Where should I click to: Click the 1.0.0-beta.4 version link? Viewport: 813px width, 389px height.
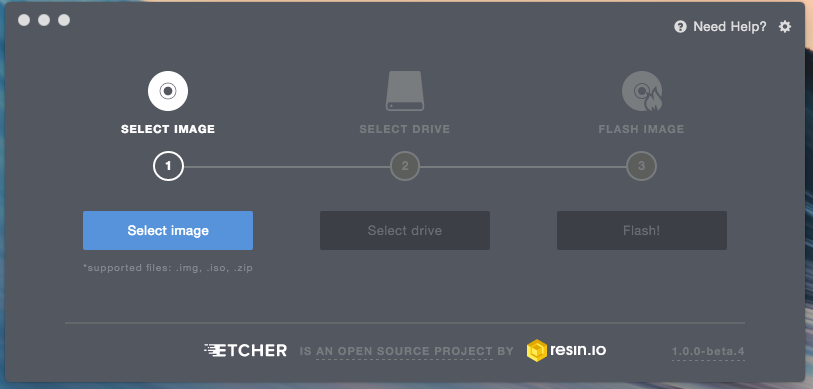pos(708,352)
